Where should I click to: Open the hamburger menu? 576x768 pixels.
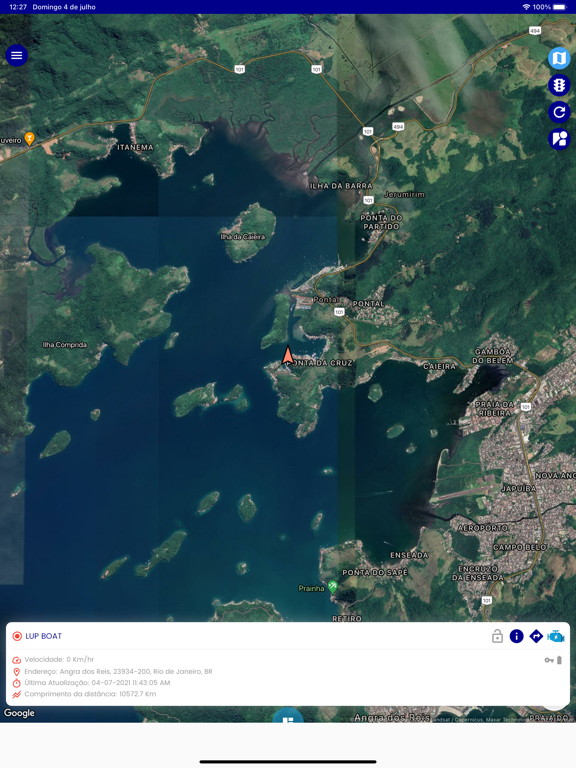[x=16, y=55]
